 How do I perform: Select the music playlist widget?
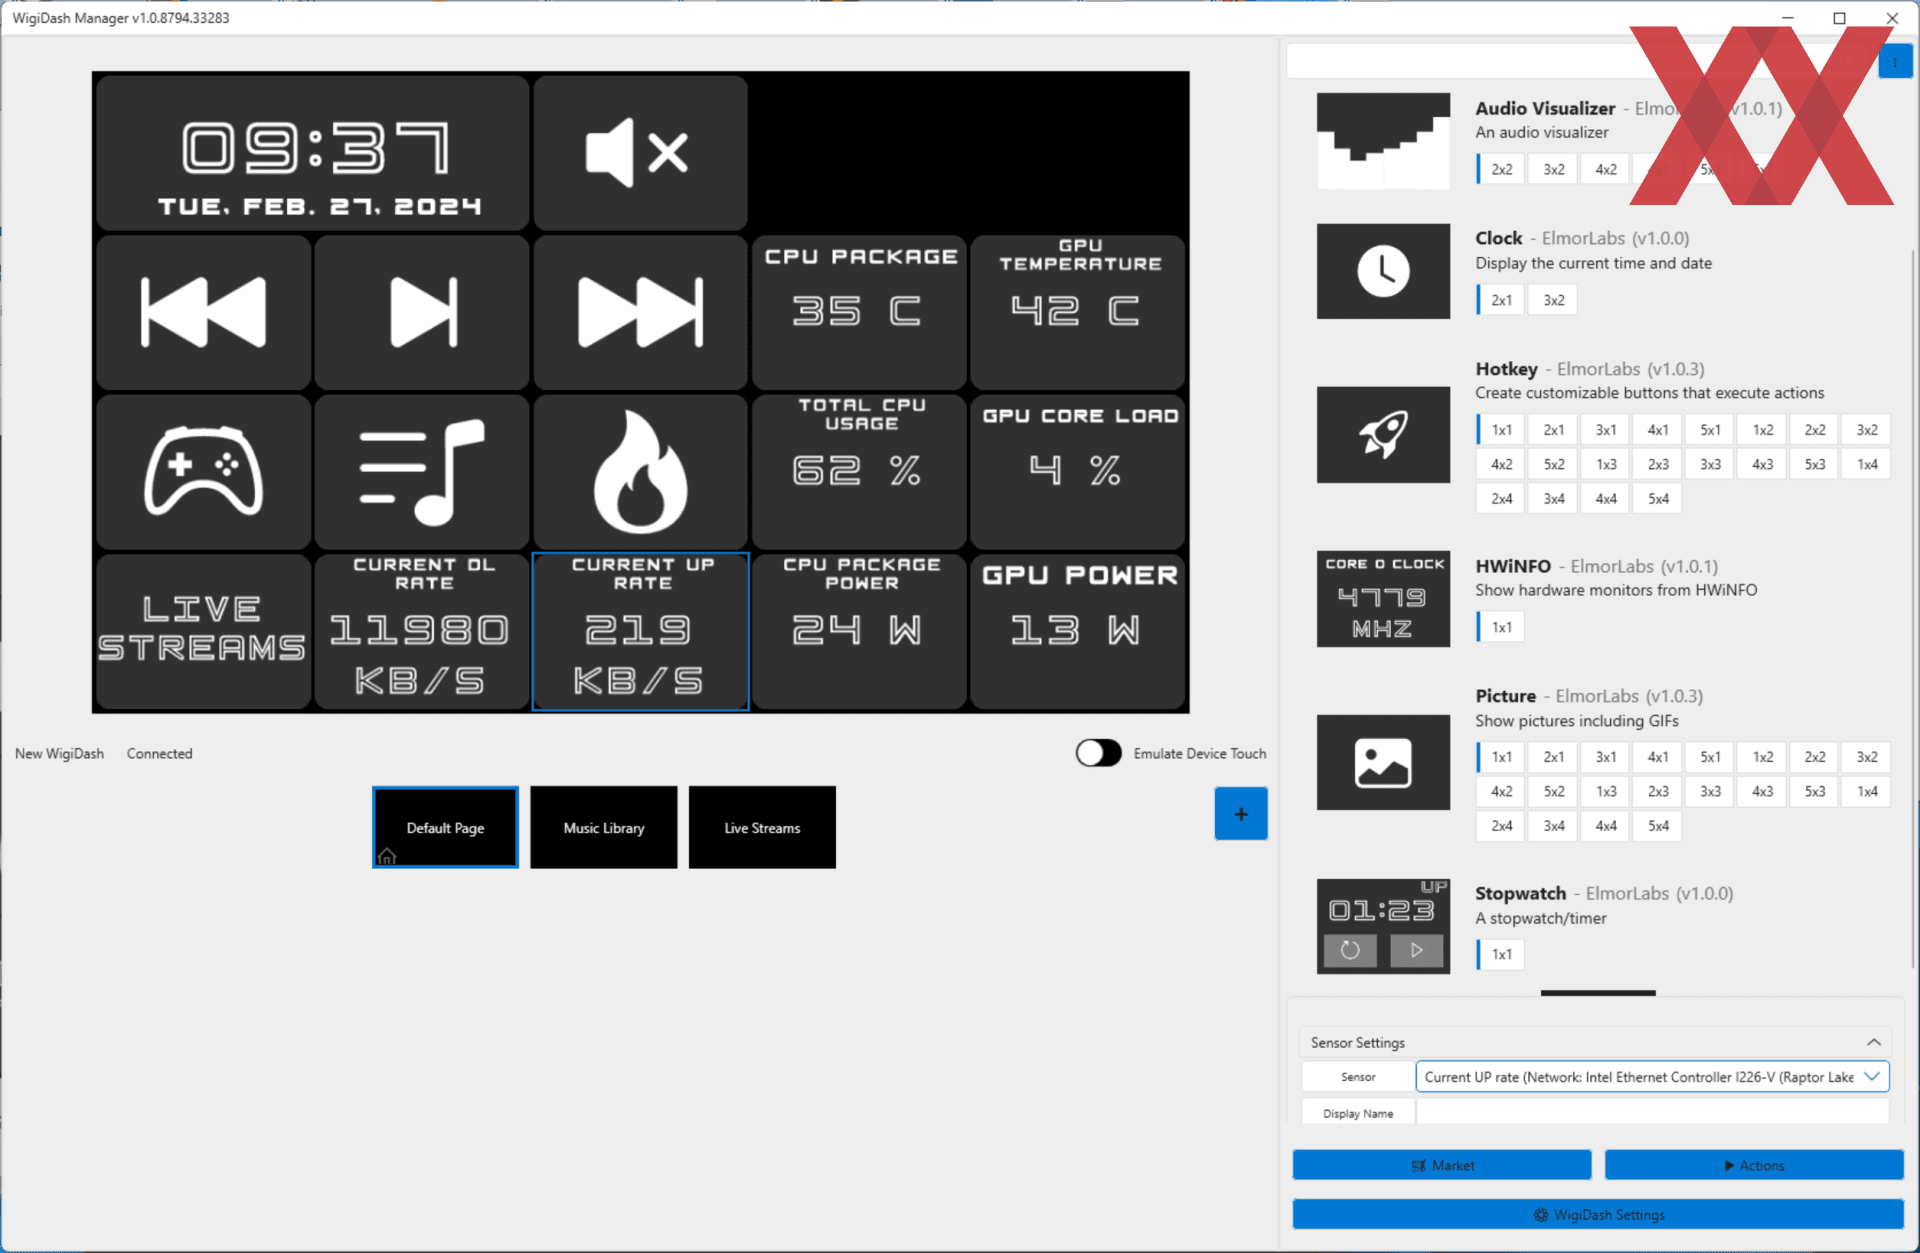point(422,471)
